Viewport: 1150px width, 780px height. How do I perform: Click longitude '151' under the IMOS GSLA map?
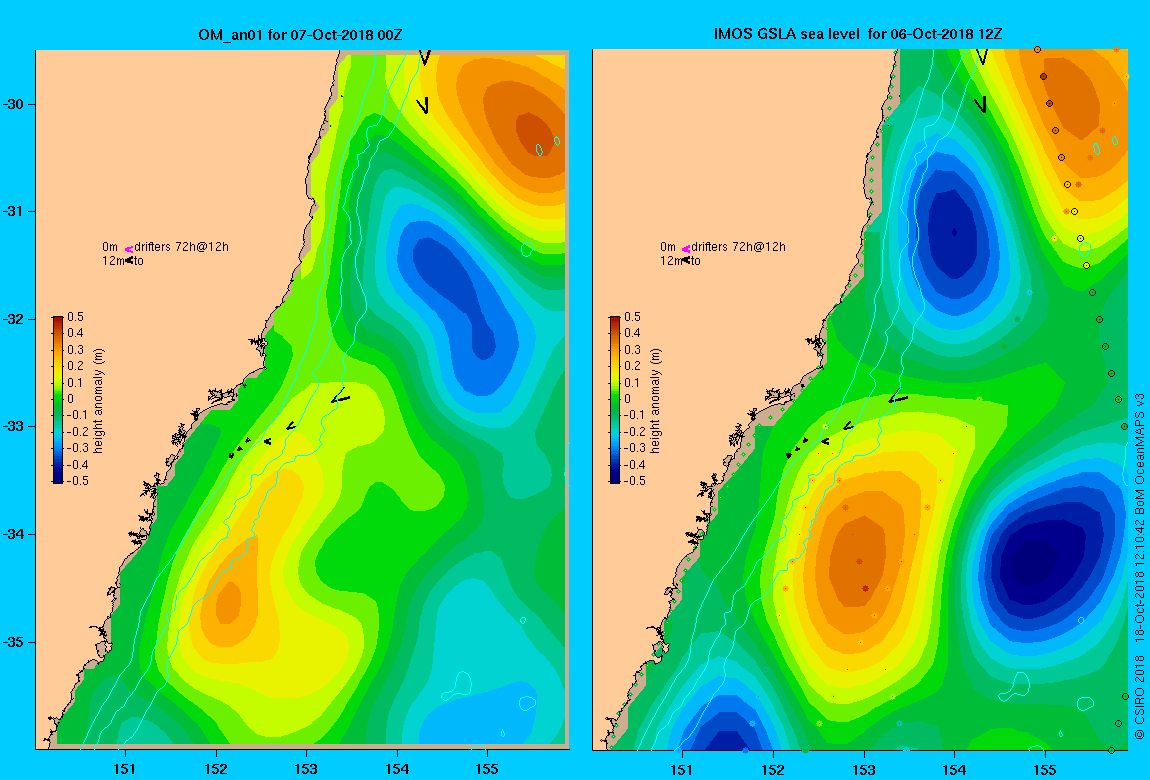click(682, 769)
